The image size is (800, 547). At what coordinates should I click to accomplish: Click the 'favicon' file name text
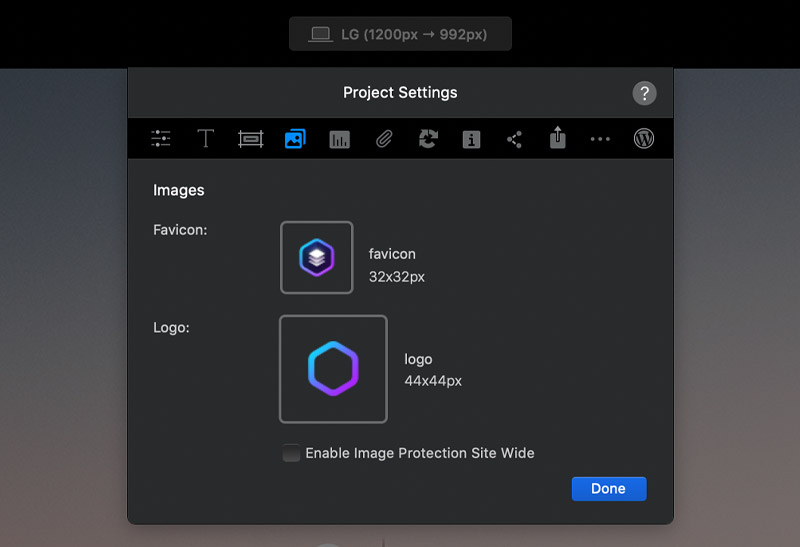392,254
